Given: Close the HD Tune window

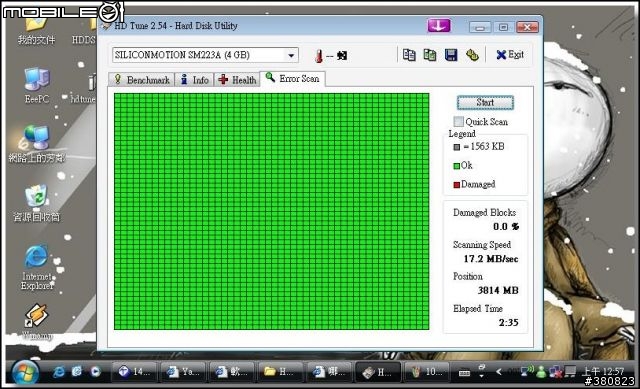Looking at the screenshot, I should (527, 27).
